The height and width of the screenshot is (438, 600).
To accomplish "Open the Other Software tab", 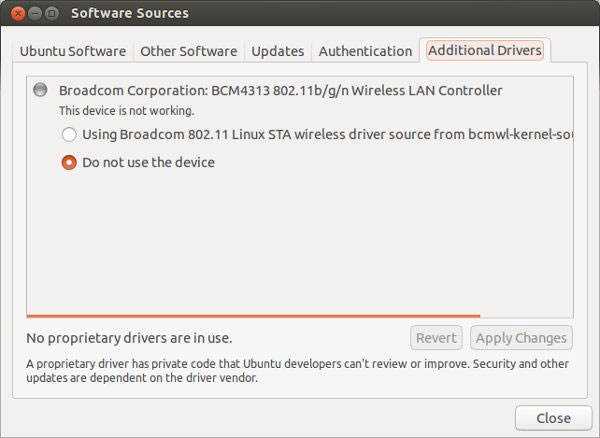I will (189, 51).
